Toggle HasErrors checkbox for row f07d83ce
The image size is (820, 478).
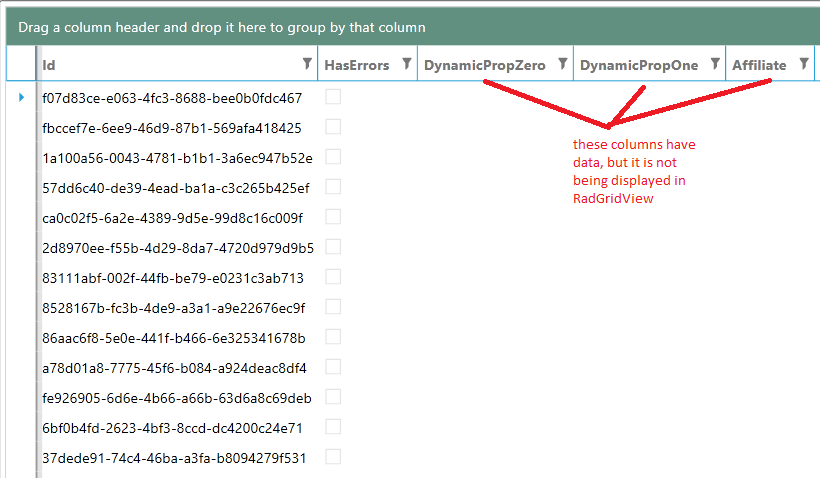[x=333, y=97]
